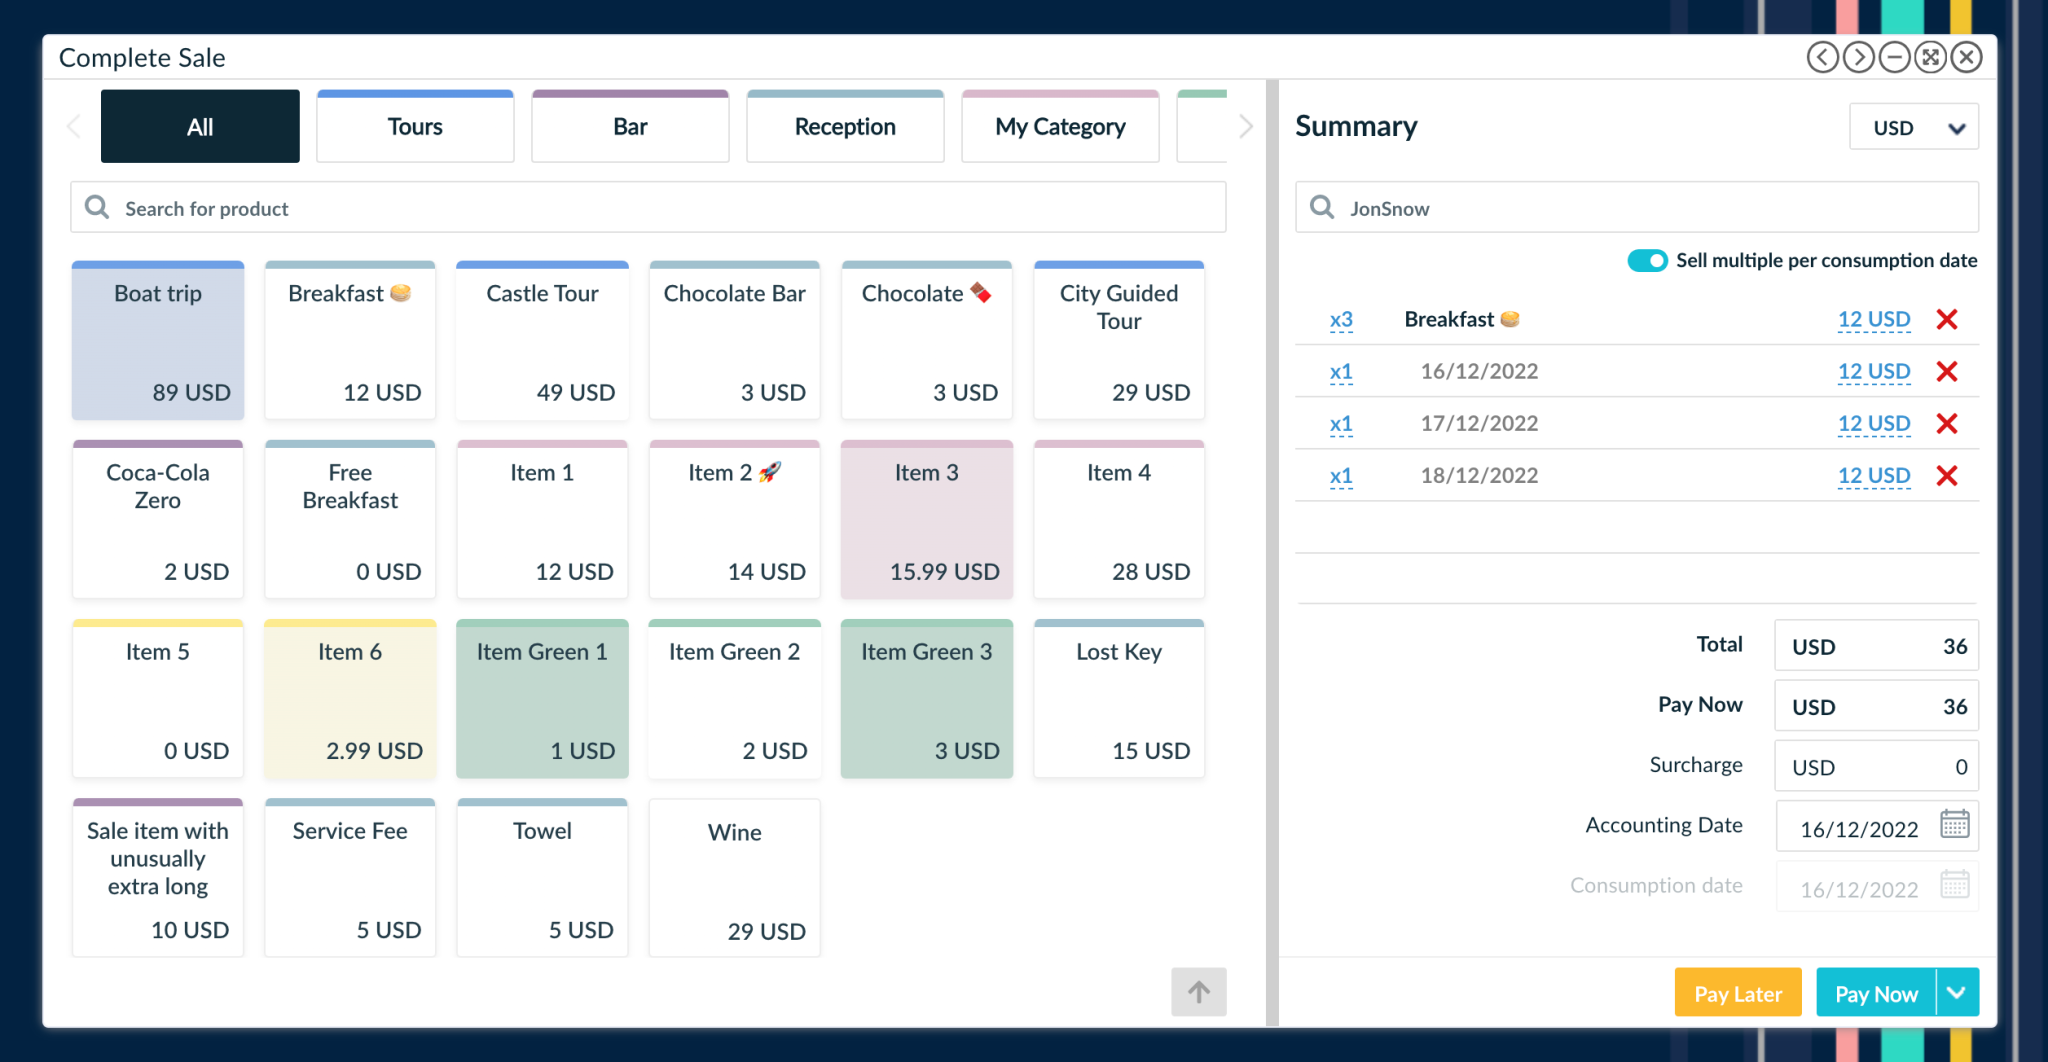Delete the 18/12/2022 entry with the red cross

1948,475
